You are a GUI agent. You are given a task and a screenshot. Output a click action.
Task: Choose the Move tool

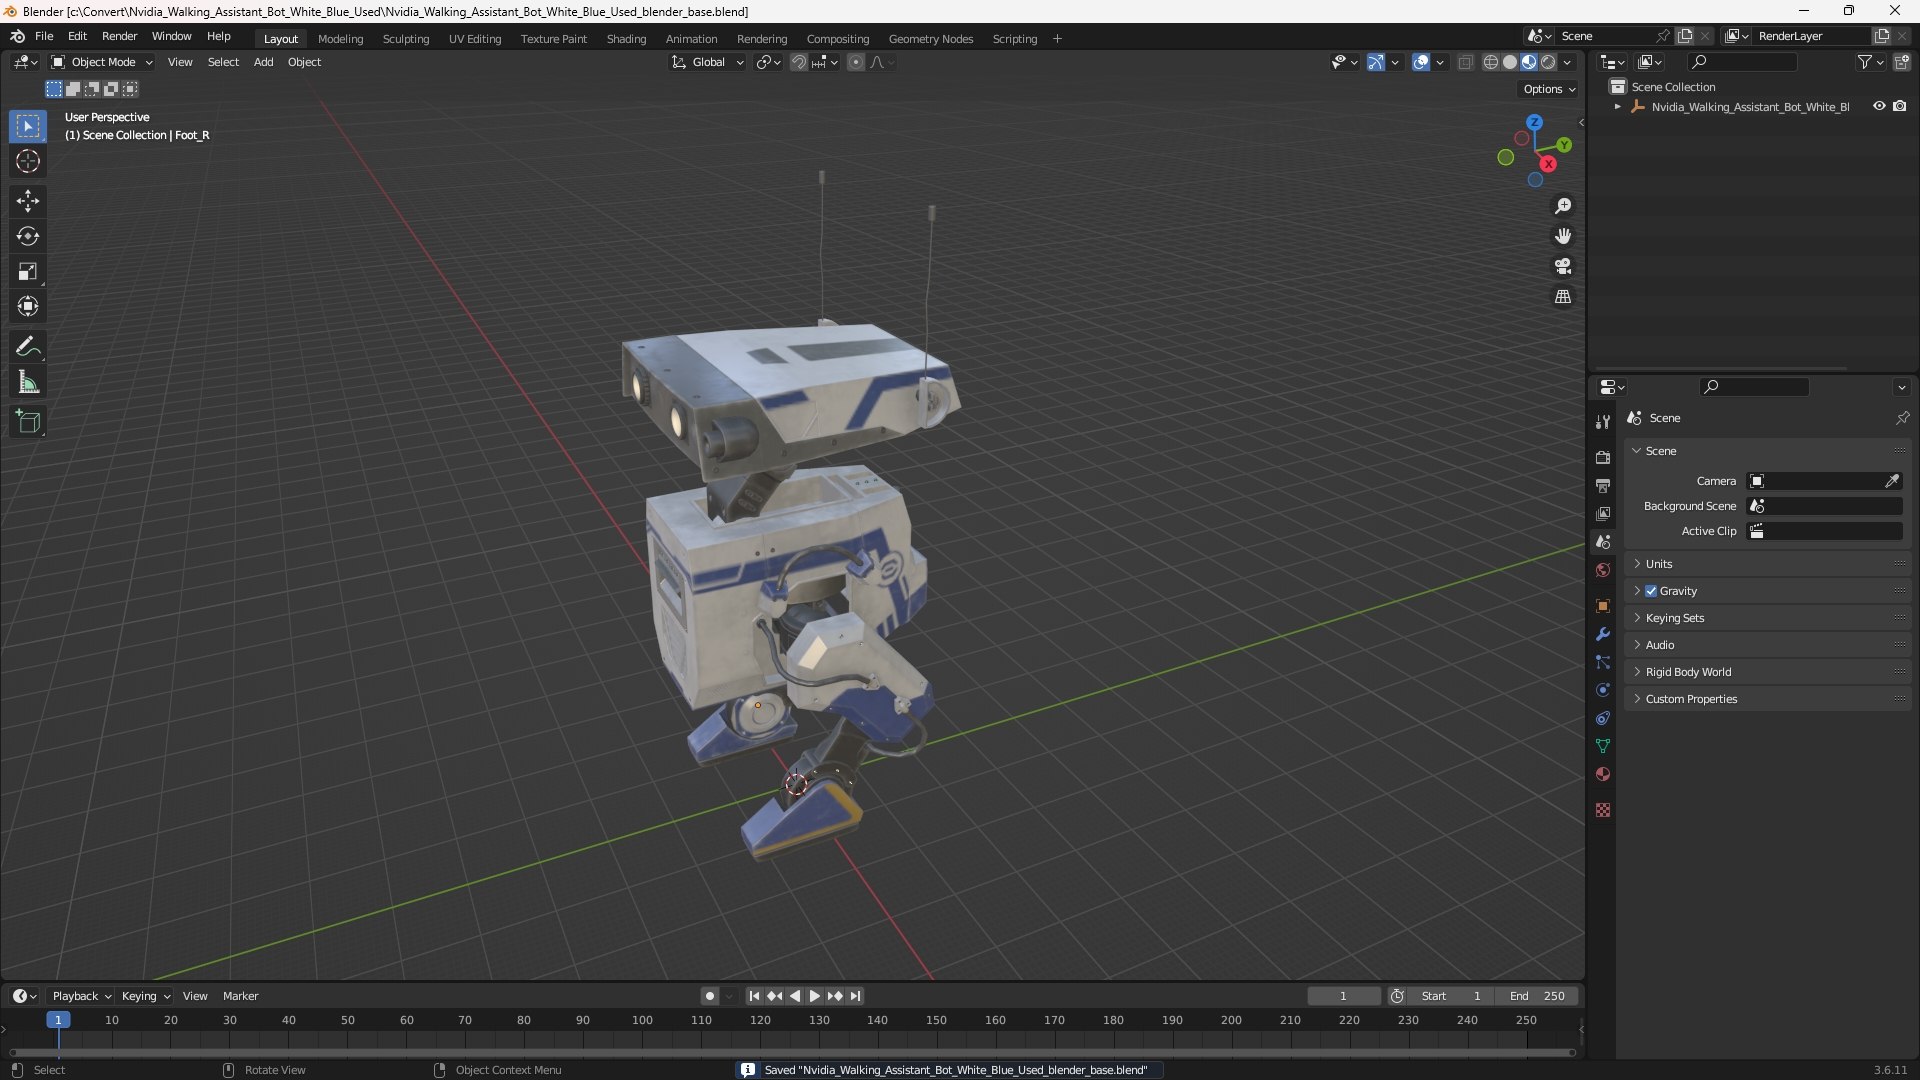(28, 201)
